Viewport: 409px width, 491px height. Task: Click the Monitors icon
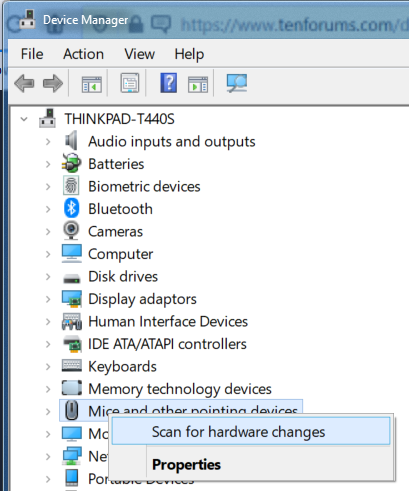[72, 434]
